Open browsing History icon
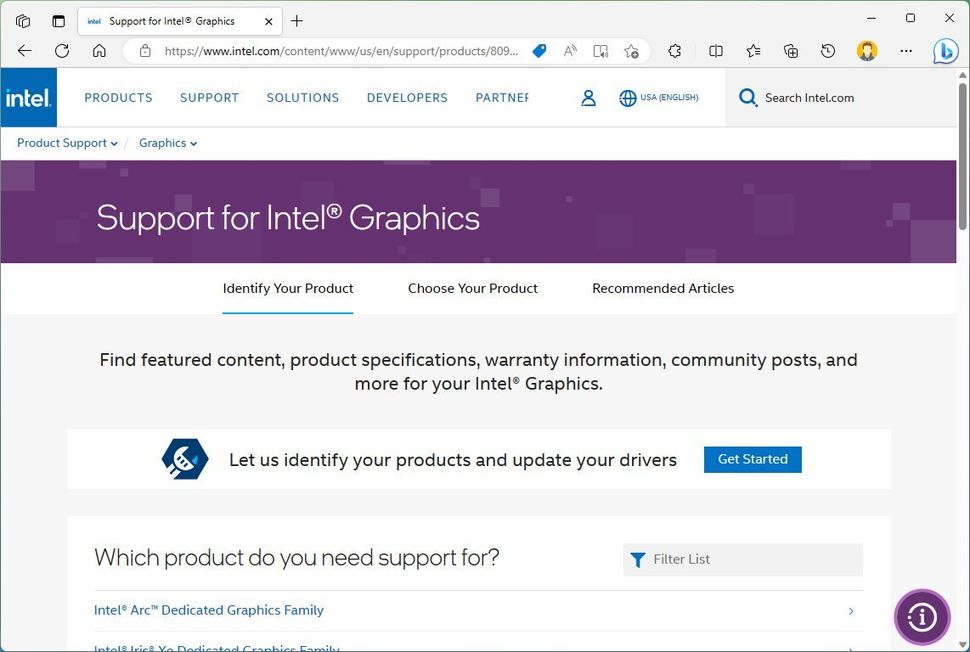970x652 pixels. [828, 51]
